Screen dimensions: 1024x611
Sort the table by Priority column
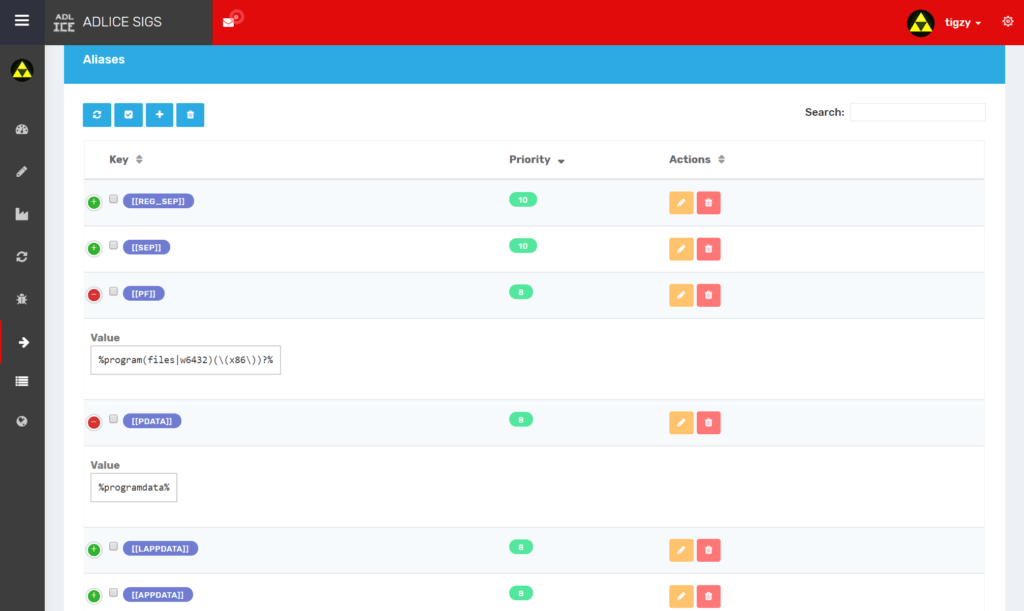[536, 160]
